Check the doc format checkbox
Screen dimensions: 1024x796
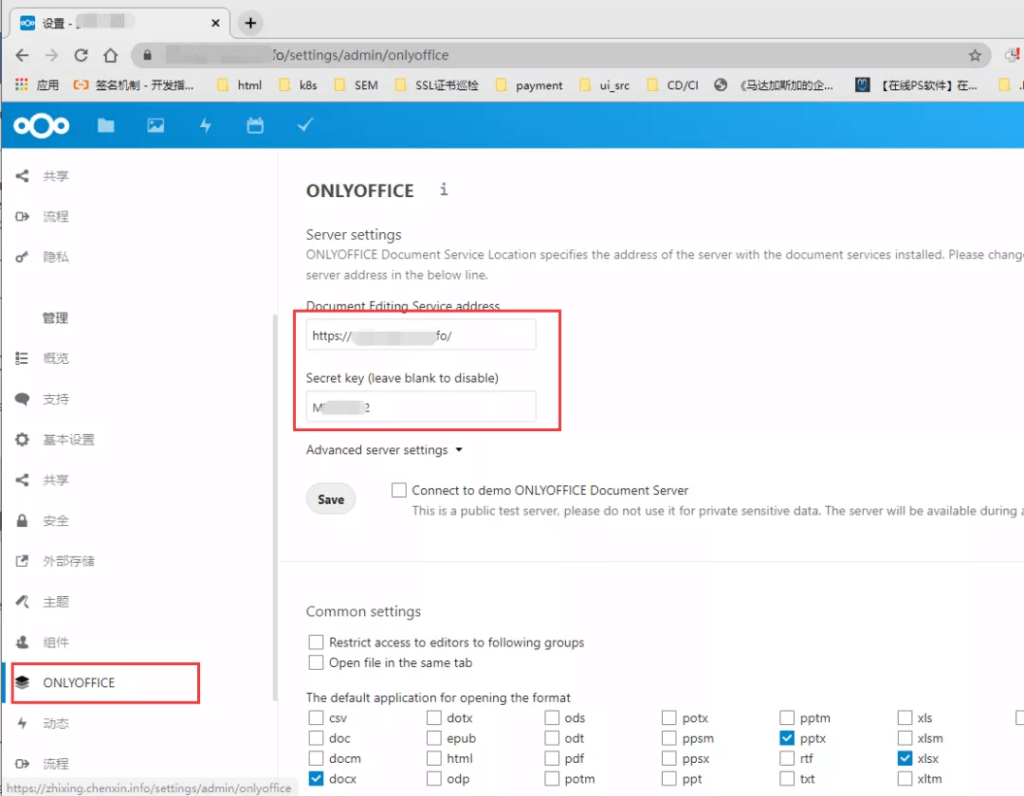pos(316,738)
